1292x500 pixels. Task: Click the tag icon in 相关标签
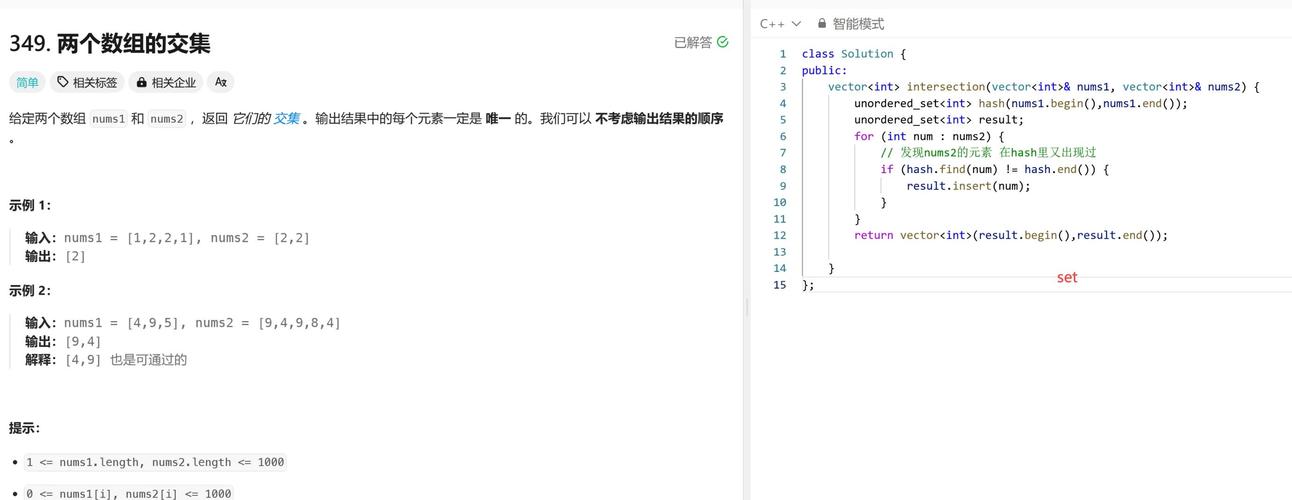click(x=63, y=82)
